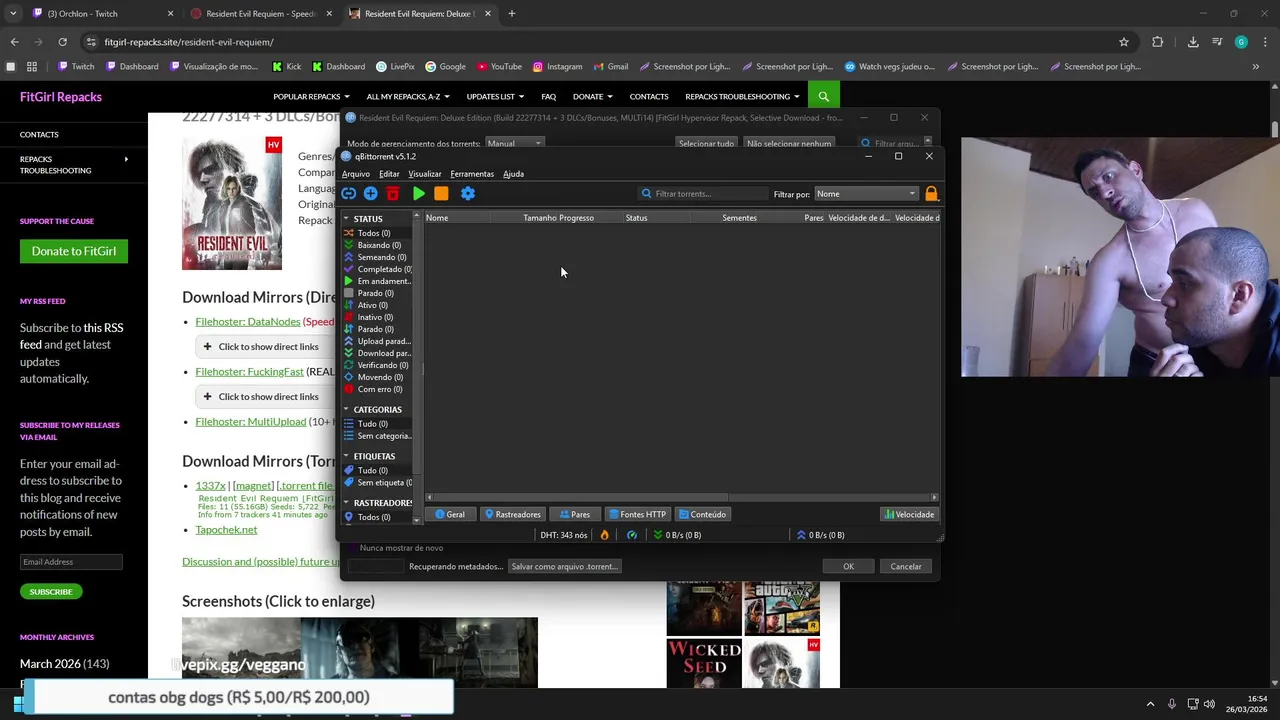The width and height of the screenshot is (1280, 720).
Task: Open qBittorrent options gear icon
Action: (x=468, y=194)
